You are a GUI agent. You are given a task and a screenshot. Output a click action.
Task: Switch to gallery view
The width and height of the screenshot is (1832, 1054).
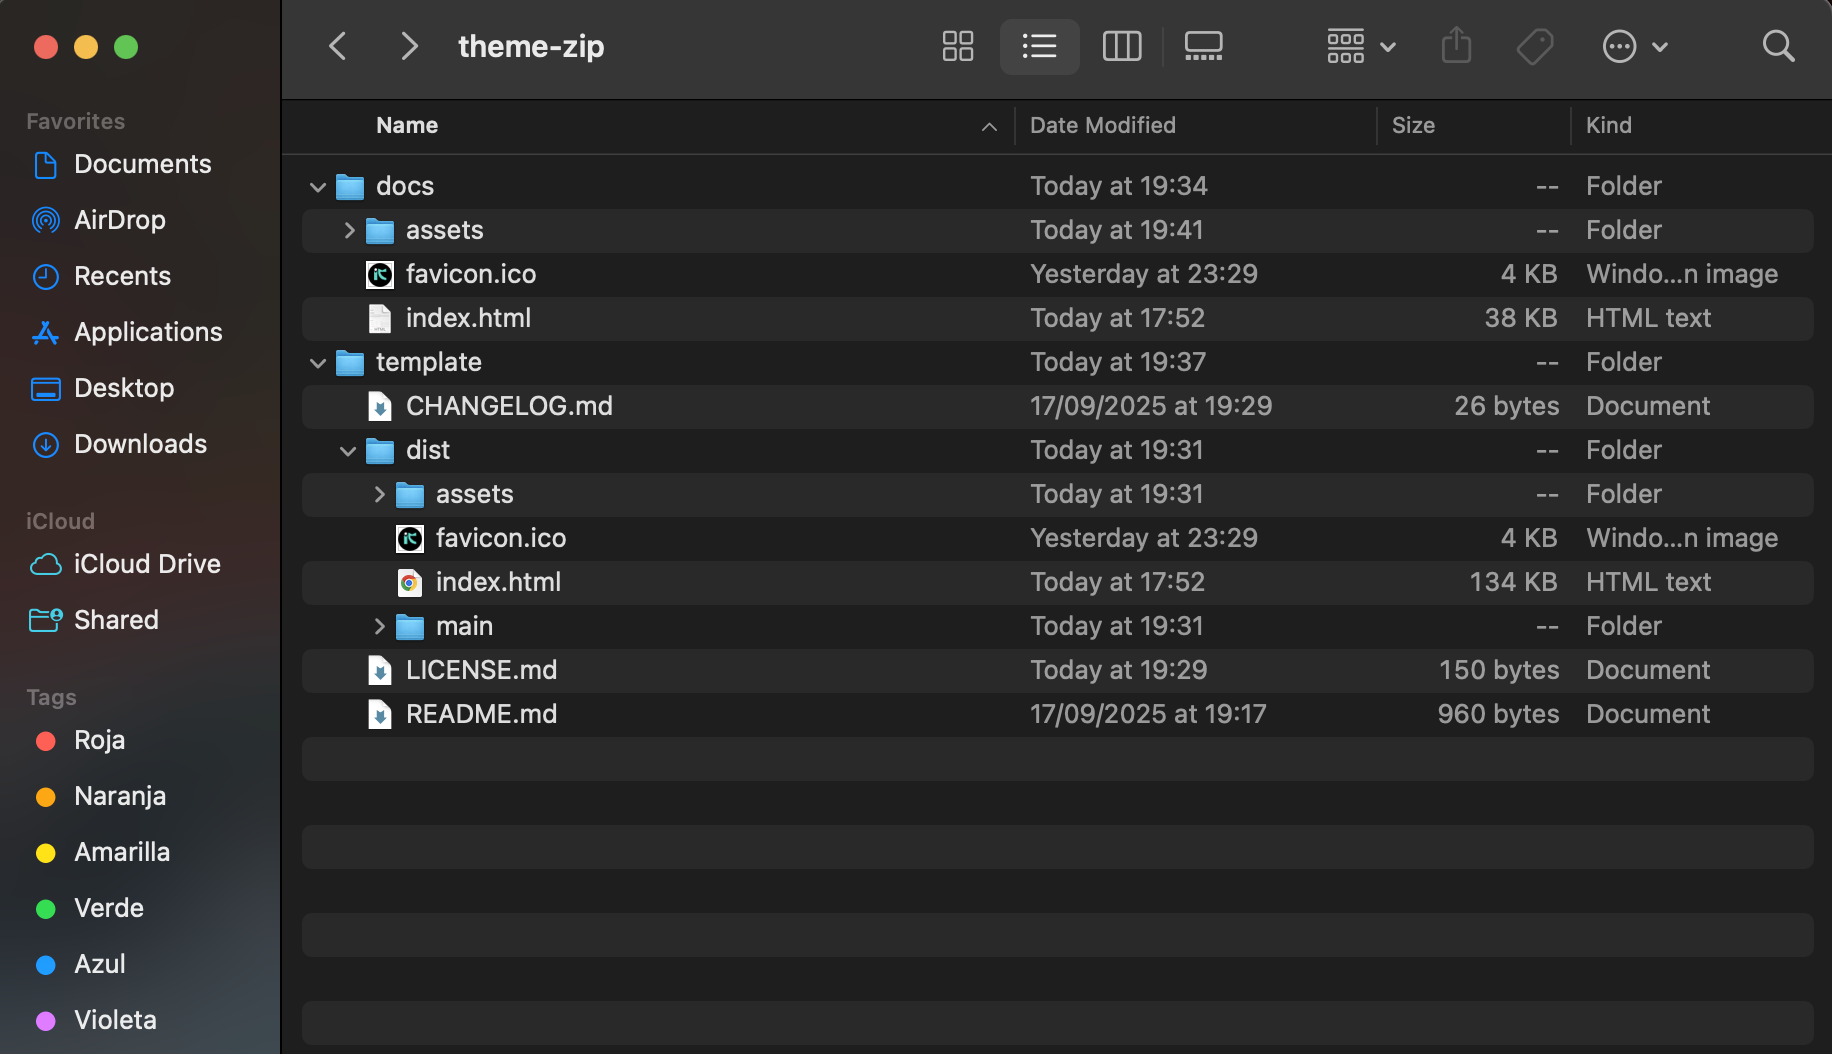pos(1203,46)
